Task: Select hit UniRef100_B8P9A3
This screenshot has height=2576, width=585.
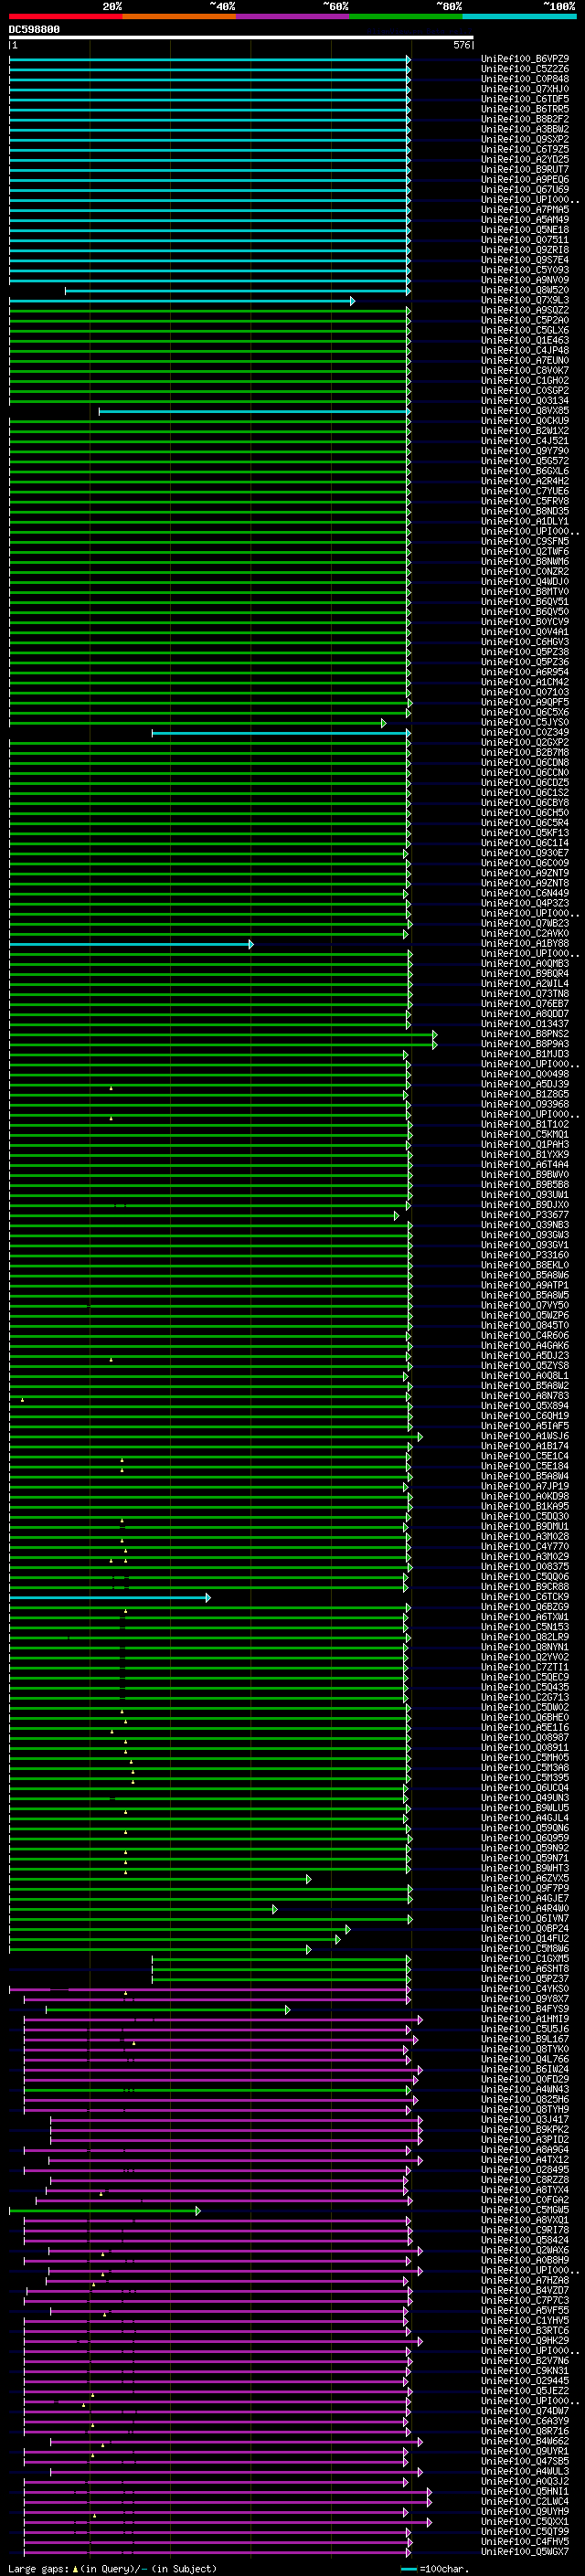Action: point(525,1044)
